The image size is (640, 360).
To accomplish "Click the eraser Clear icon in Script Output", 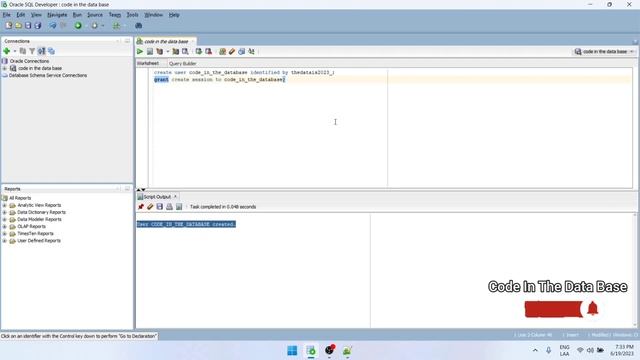I will [150, 207].
